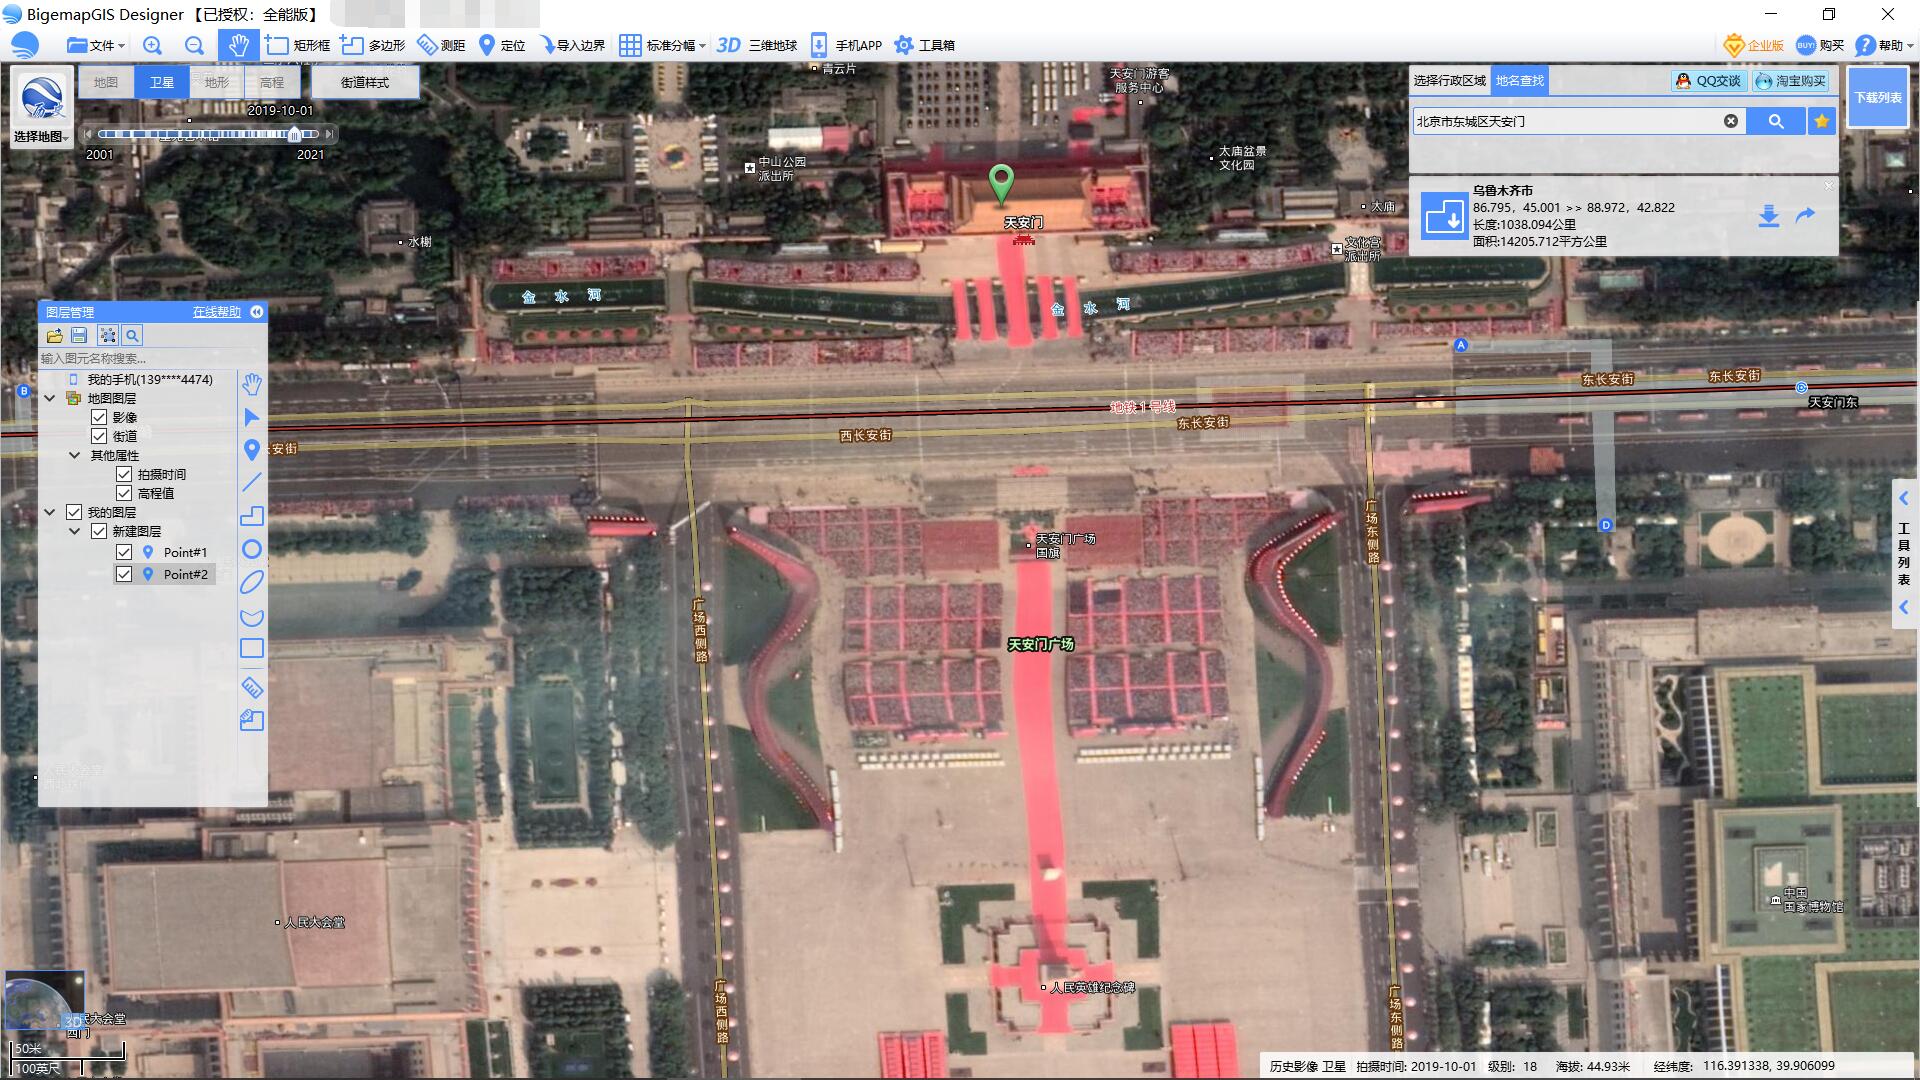Uncheck the 街道 layer checkbox

99,436
